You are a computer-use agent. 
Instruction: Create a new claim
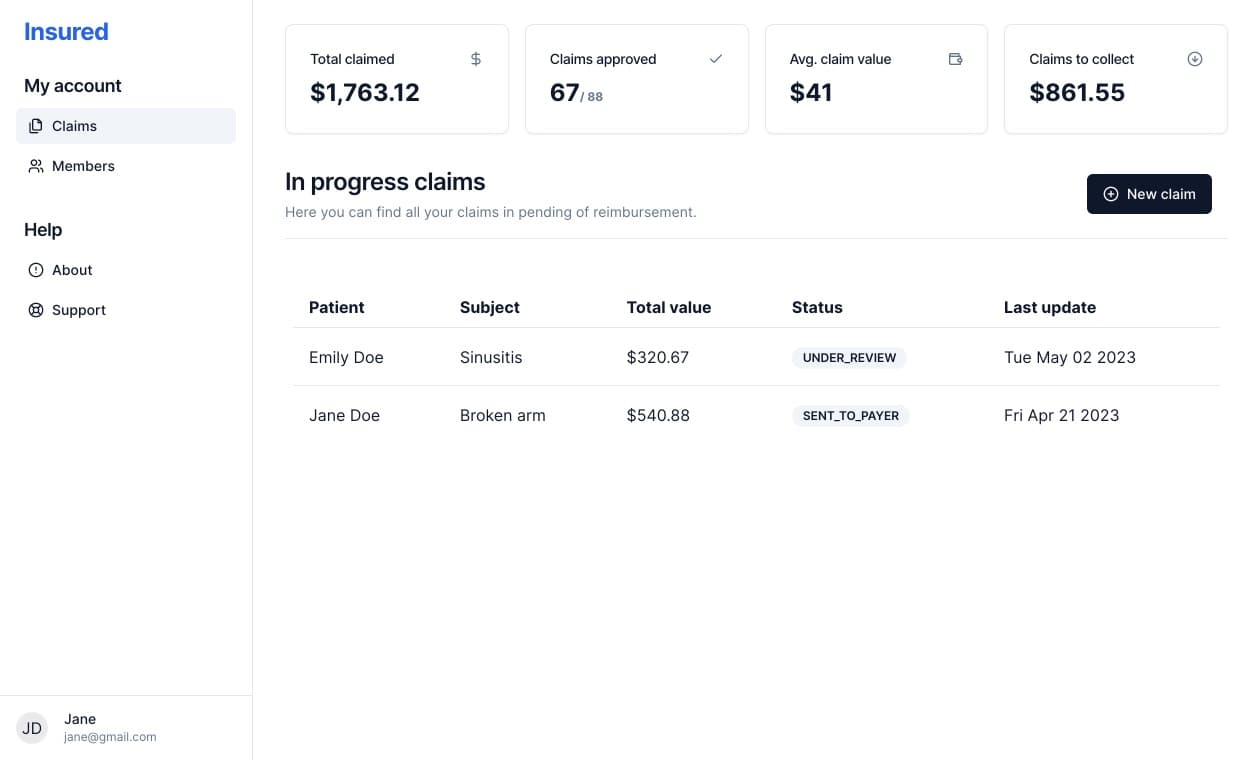click(x=1149, y=194)
